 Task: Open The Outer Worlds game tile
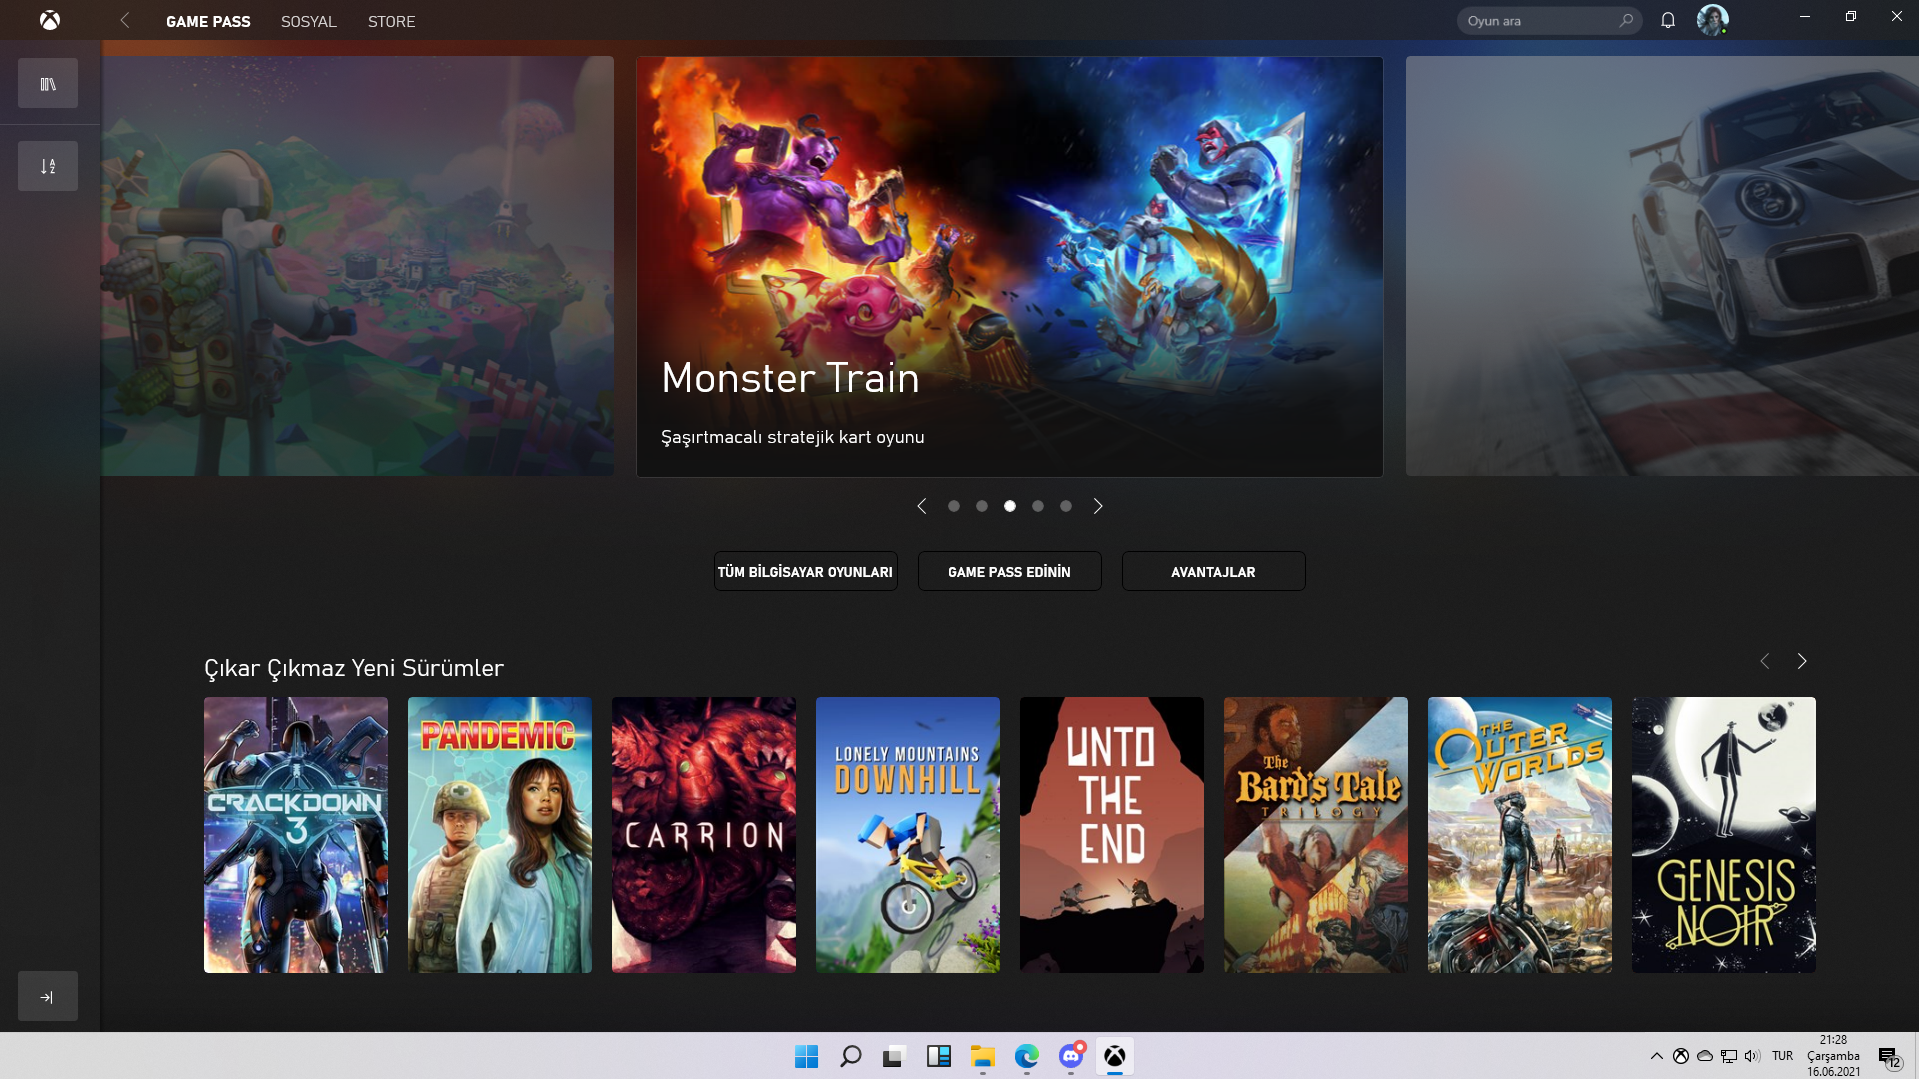click(x=1520, y=835)
